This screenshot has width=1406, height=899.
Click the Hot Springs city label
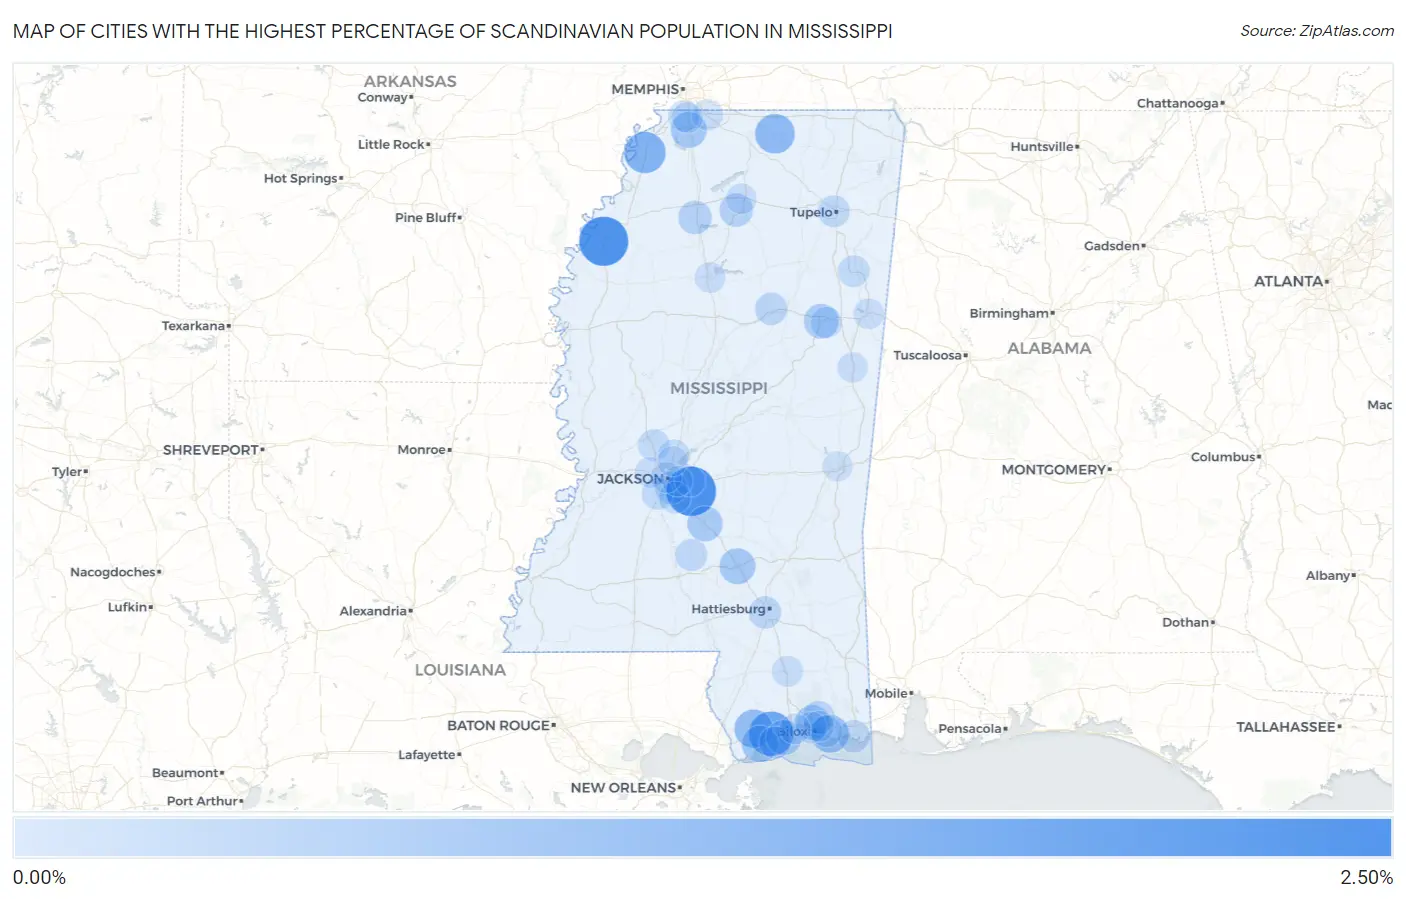coord(301,178)
